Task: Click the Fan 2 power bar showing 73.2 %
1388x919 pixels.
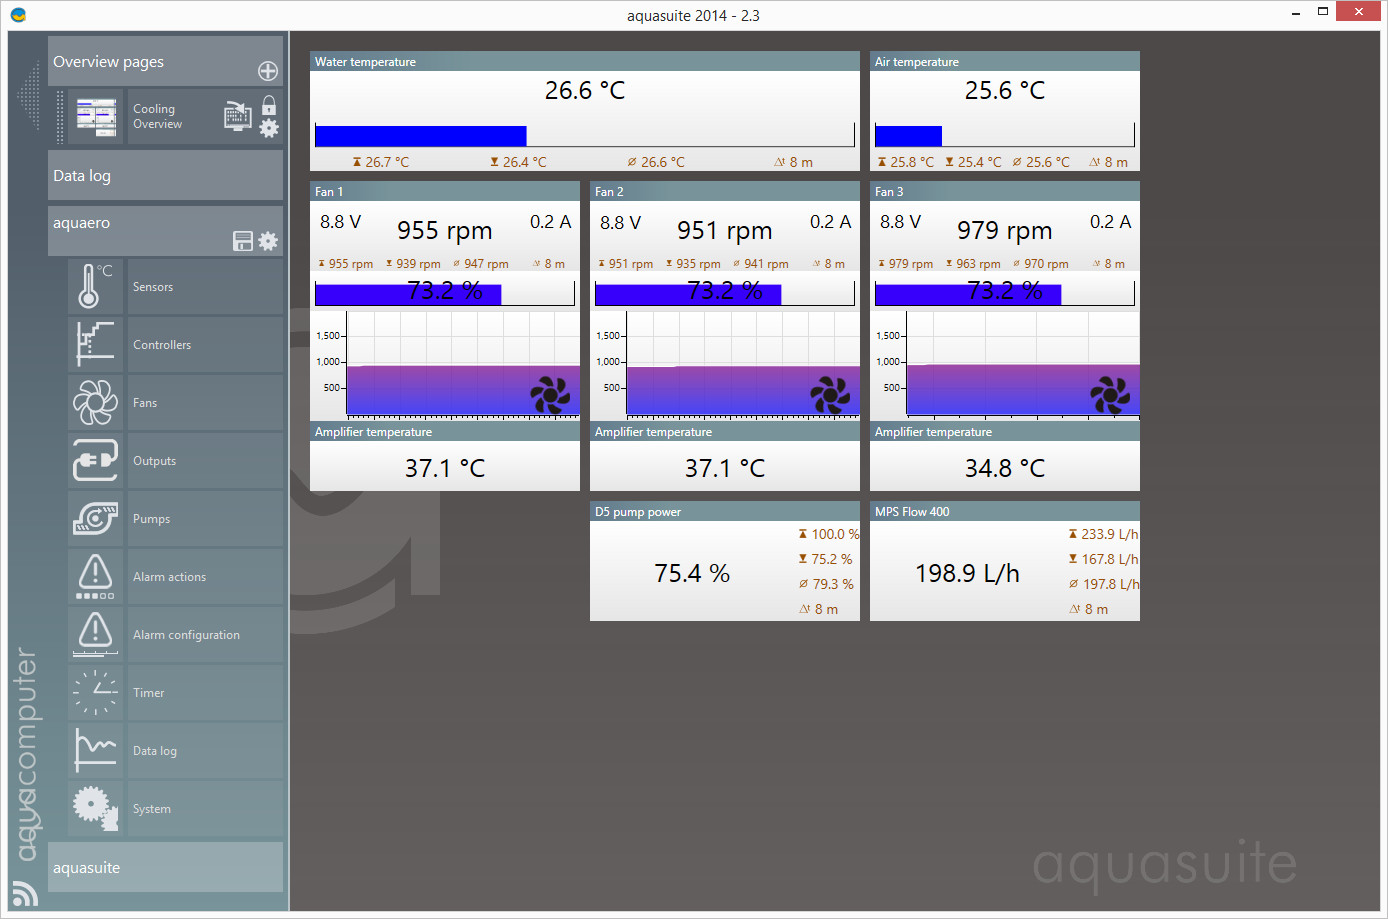Action: coord(725,292)
